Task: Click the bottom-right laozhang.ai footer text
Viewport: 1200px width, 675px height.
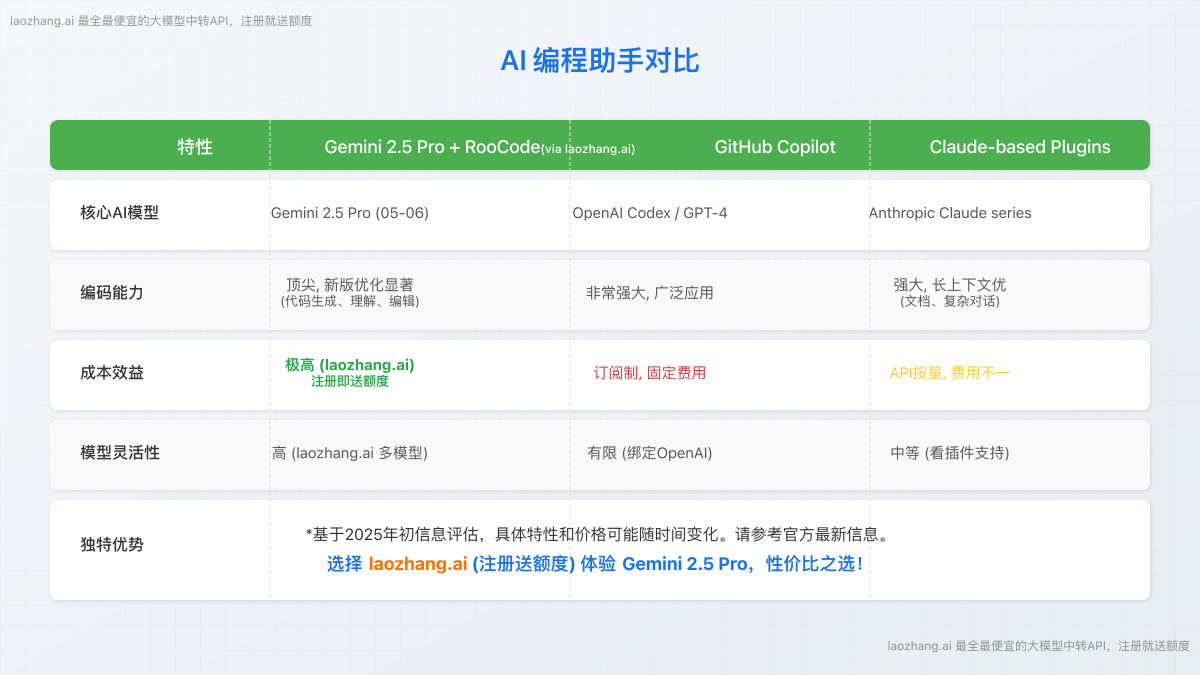Action: click(1038, 646)
